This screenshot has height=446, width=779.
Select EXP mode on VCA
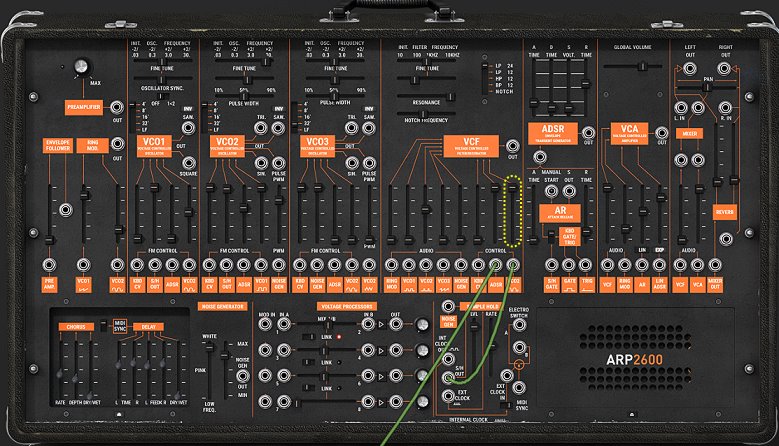[x=659, y=250]
